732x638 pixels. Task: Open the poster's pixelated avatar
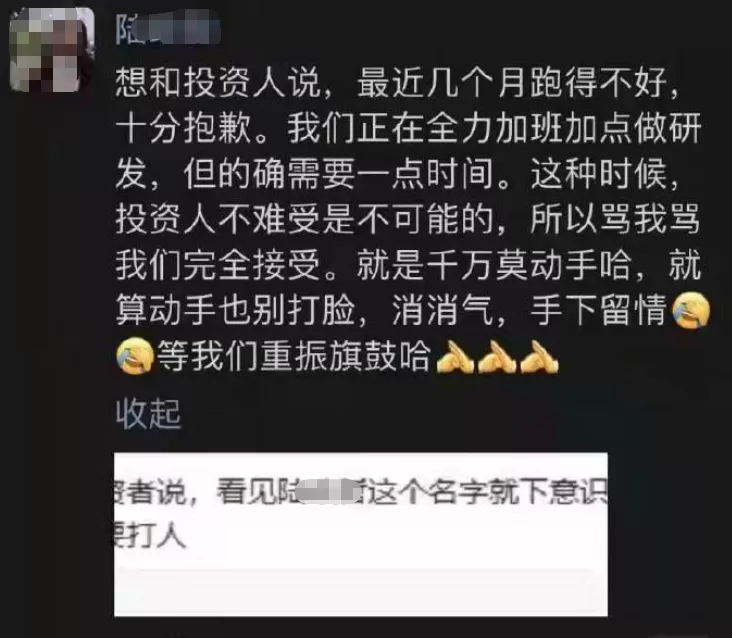(52, 49)
